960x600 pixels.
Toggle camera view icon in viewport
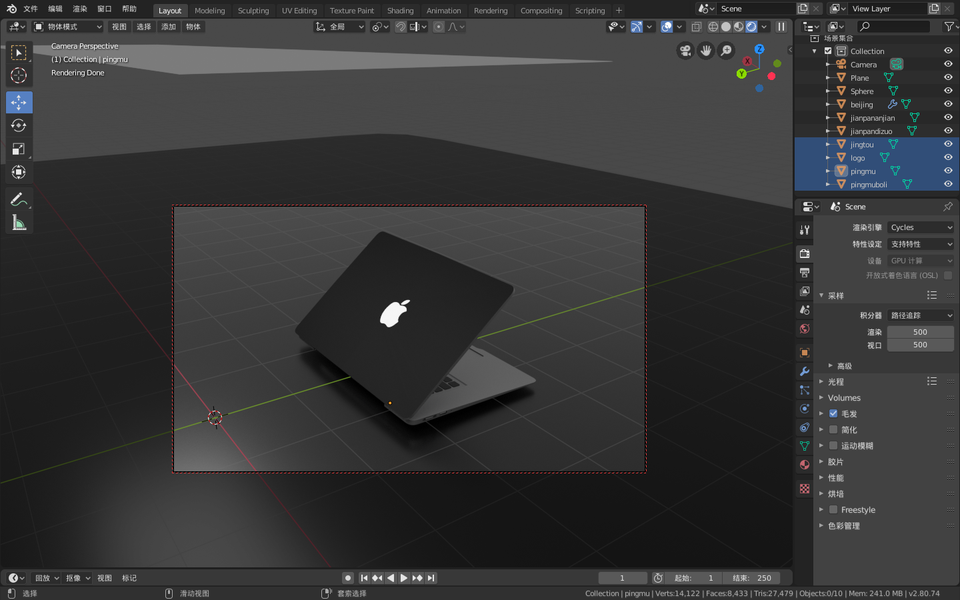point(685,51)
